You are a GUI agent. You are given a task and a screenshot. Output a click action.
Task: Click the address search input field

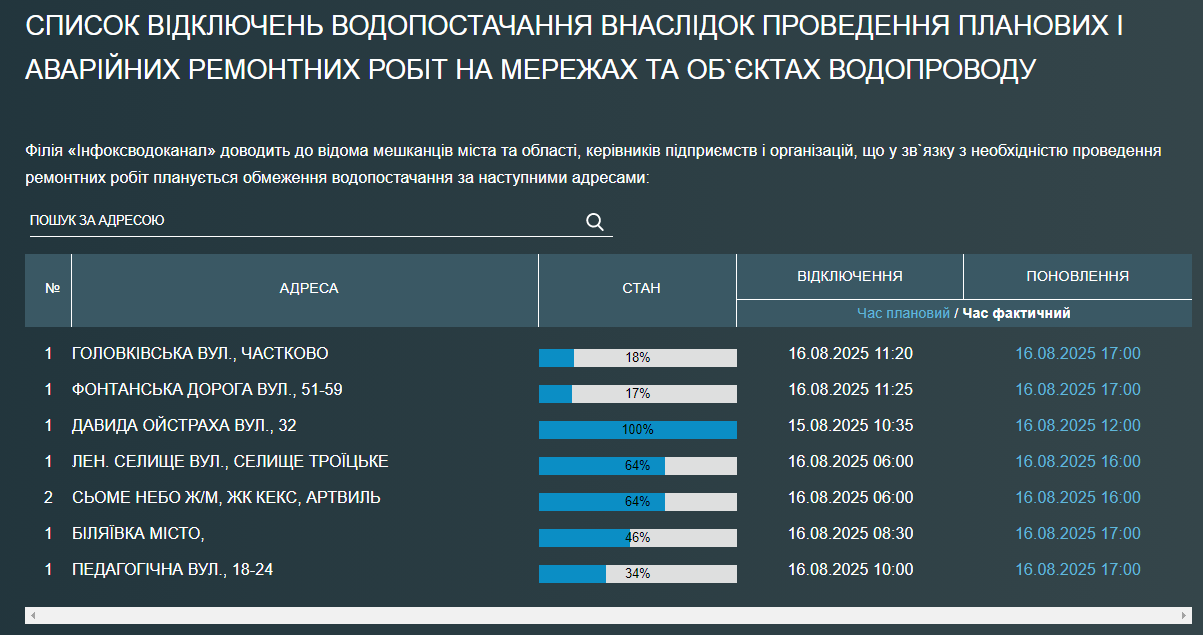(x=300, y=221)
